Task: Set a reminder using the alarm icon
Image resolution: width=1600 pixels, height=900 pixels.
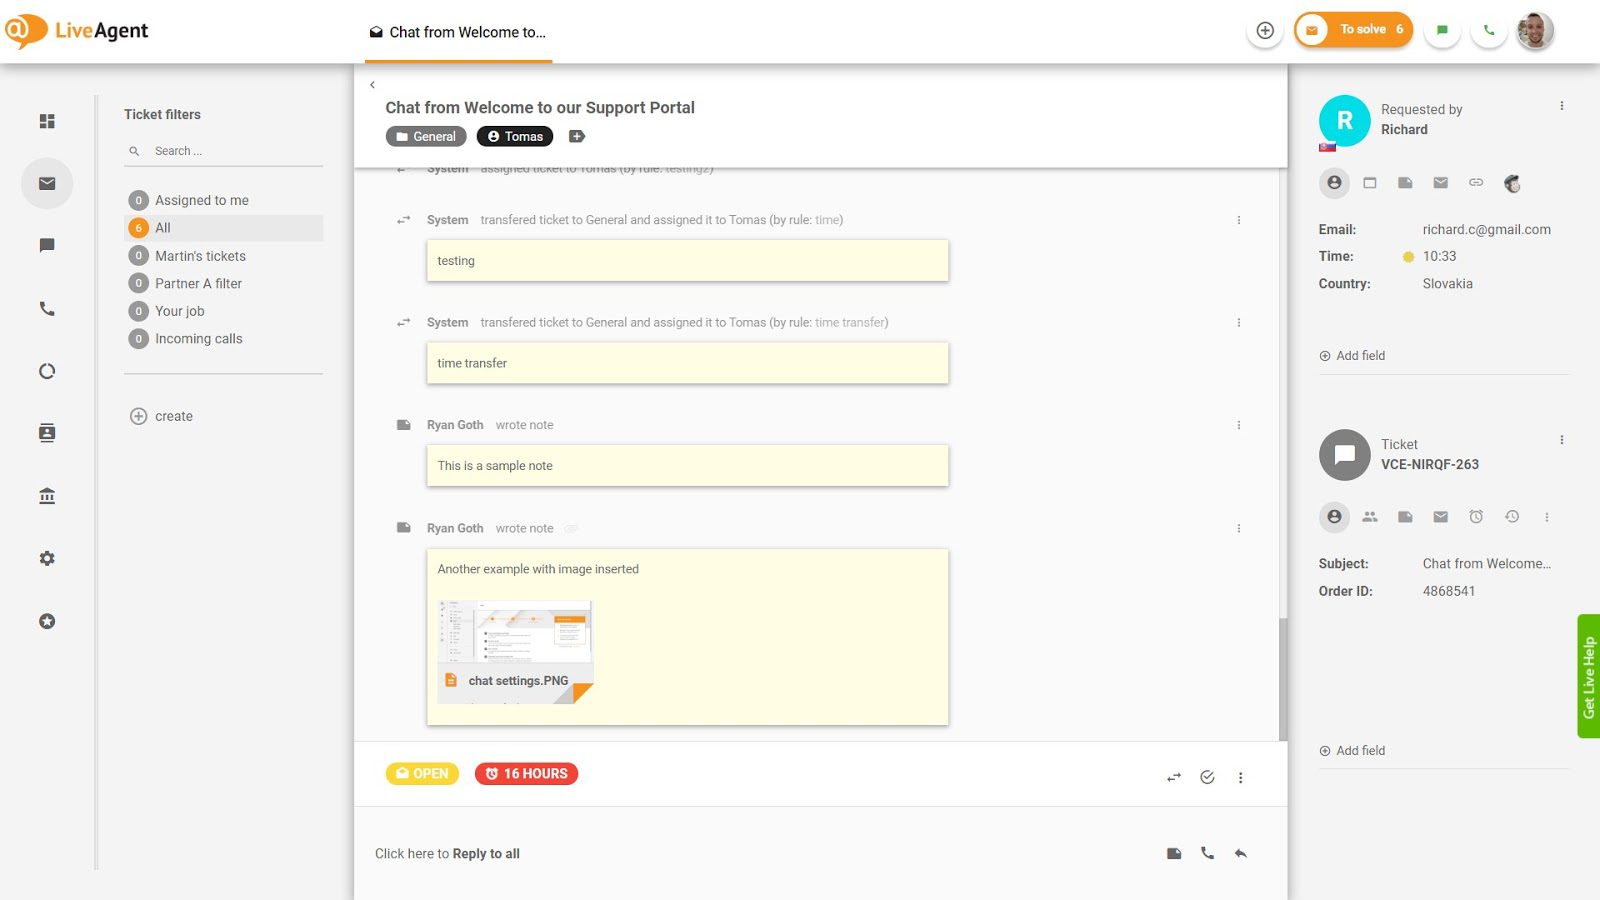Action: pyautogui.click(x=1475, y=517)
